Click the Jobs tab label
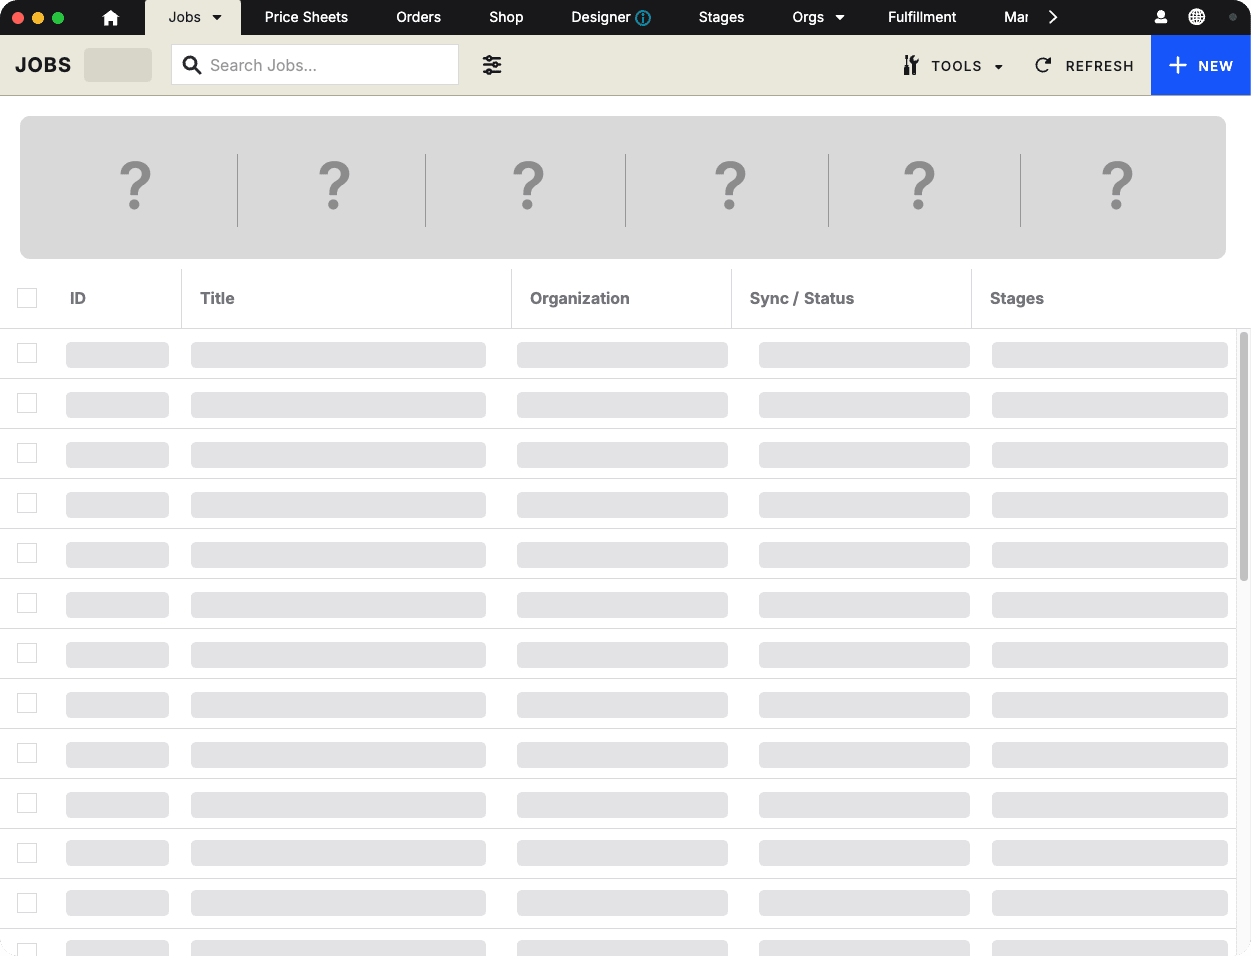The width and height of the screenshot is (1251, 956). (x=184, y=17)
